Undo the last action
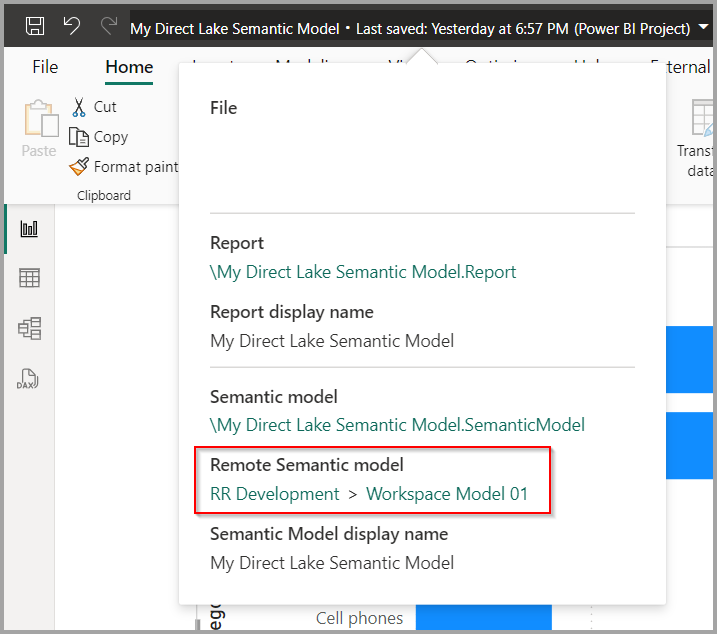This screenshot has width=717, height=634. tap(71, 26)
